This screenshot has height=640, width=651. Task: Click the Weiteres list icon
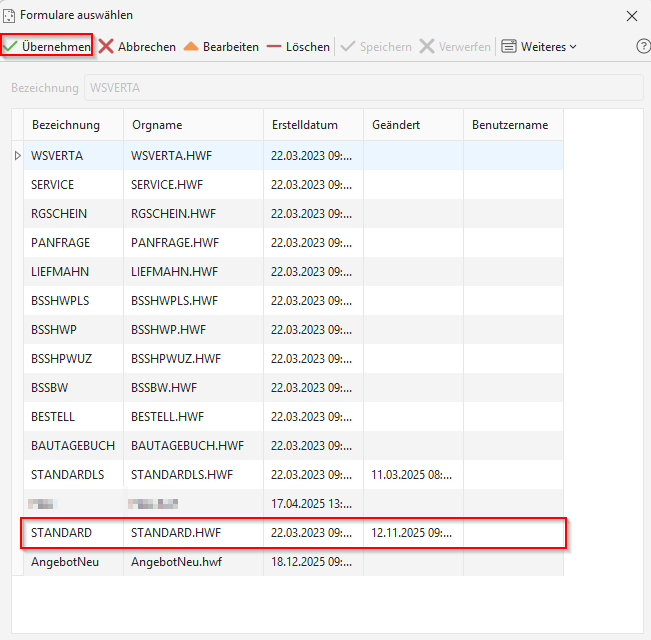coord(509,46)
